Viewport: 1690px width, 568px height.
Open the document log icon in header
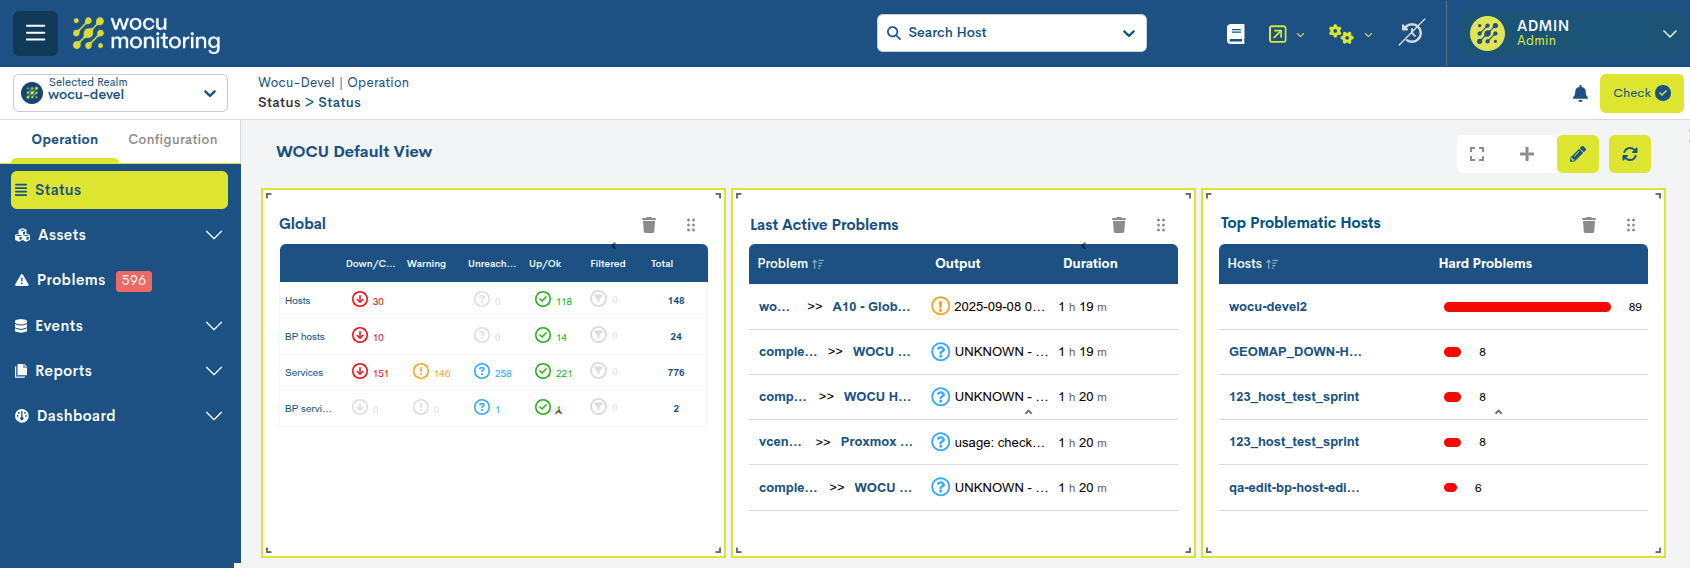point(1236,34)
